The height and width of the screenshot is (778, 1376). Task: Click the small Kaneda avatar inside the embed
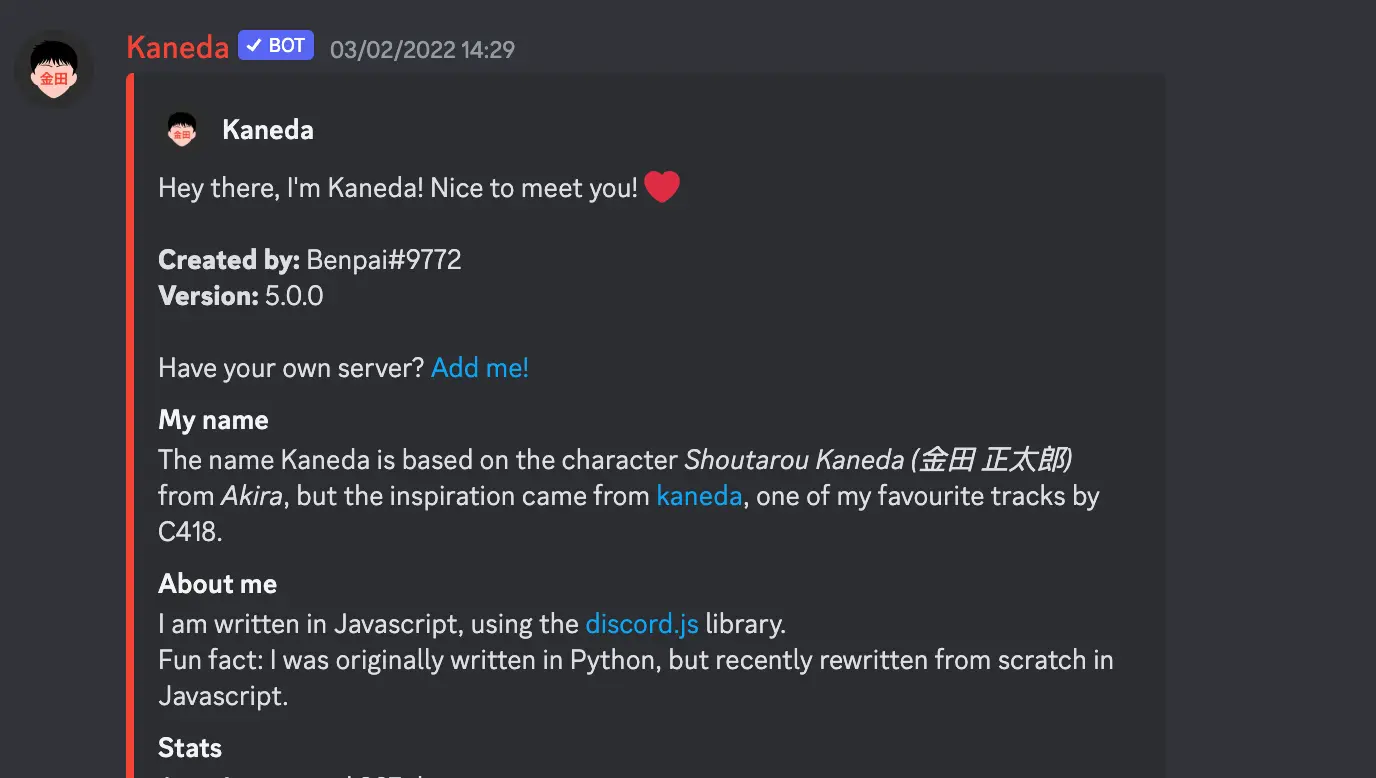(181, 130)
